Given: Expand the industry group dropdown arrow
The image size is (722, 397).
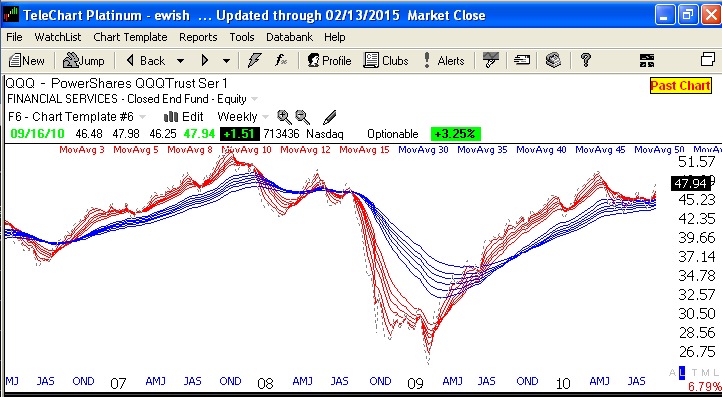Looking at the screenshot, I should [x=254, y=99].
